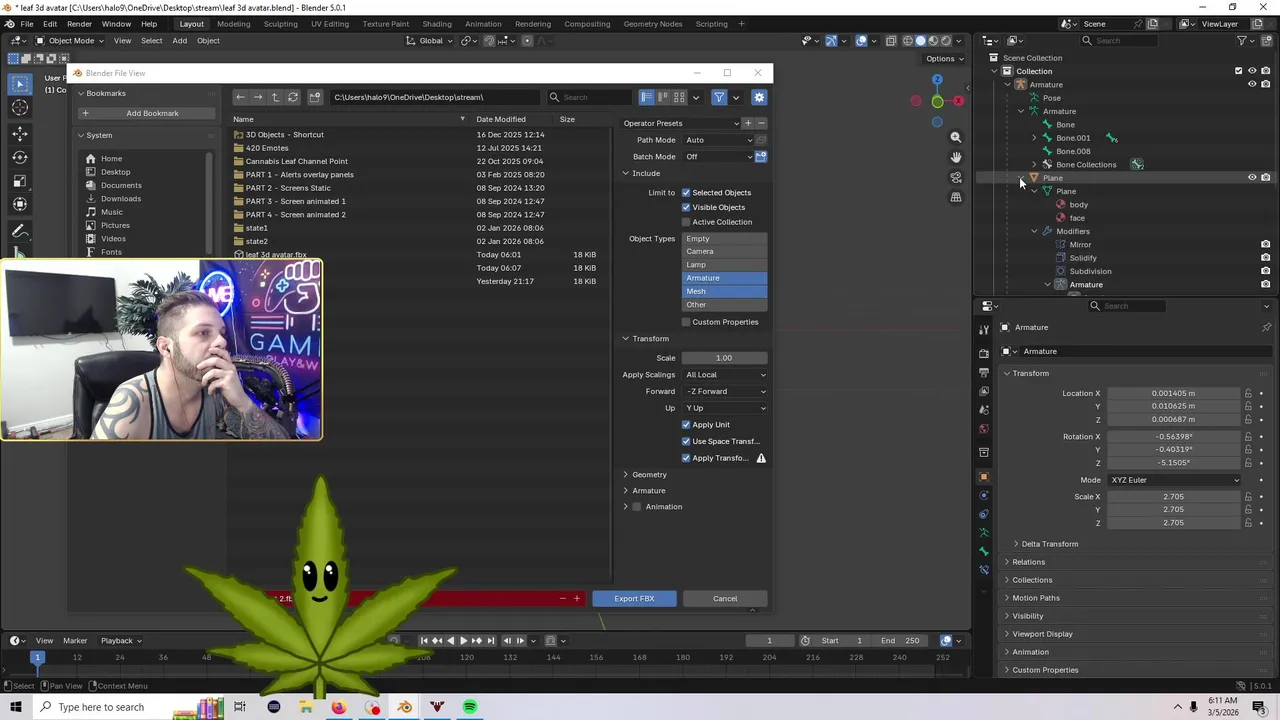Open the Fonts system bookmark
The width and height of the screenshot is (1280, 720).
tap(111, 252)
